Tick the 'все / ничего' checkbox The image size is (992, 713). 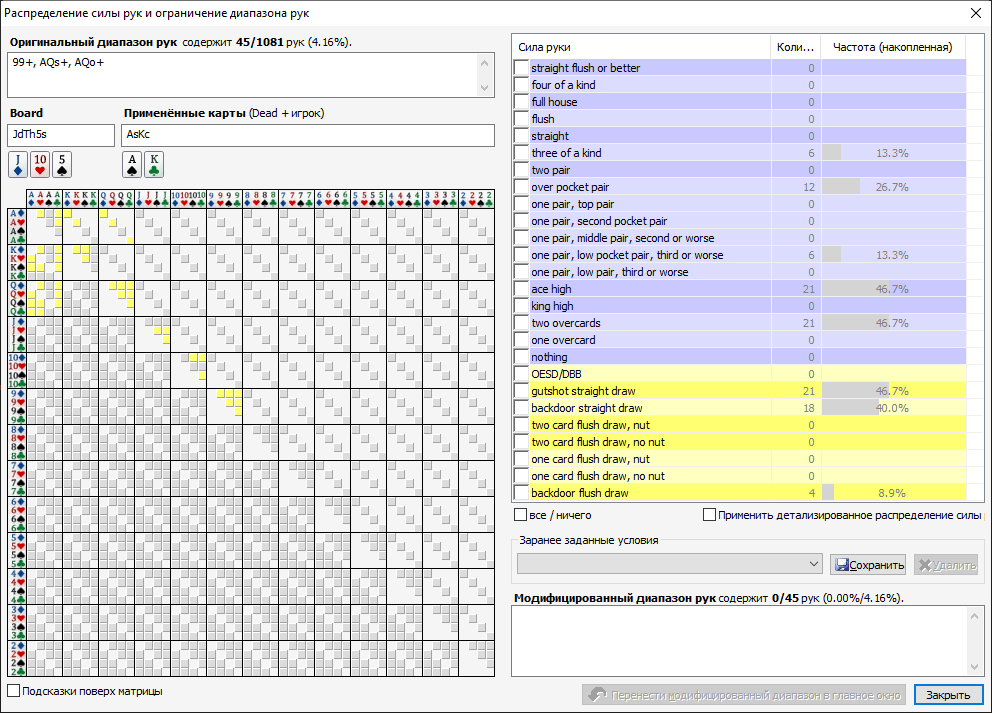point(521,515)
